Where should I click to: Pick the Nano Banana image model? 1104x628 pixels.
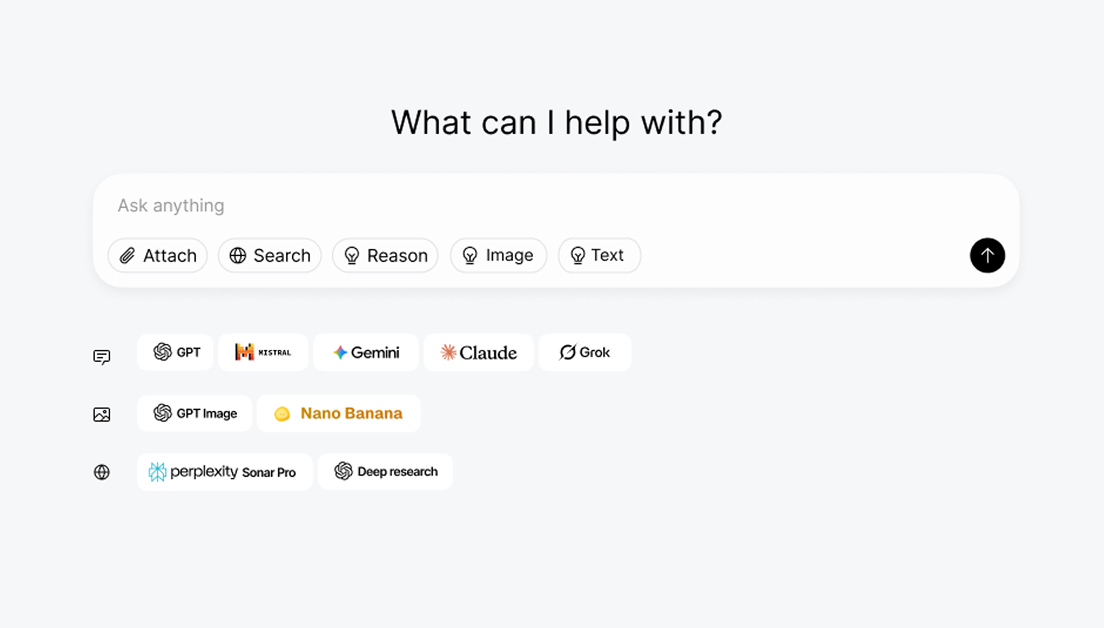click(x=339, y=413)
